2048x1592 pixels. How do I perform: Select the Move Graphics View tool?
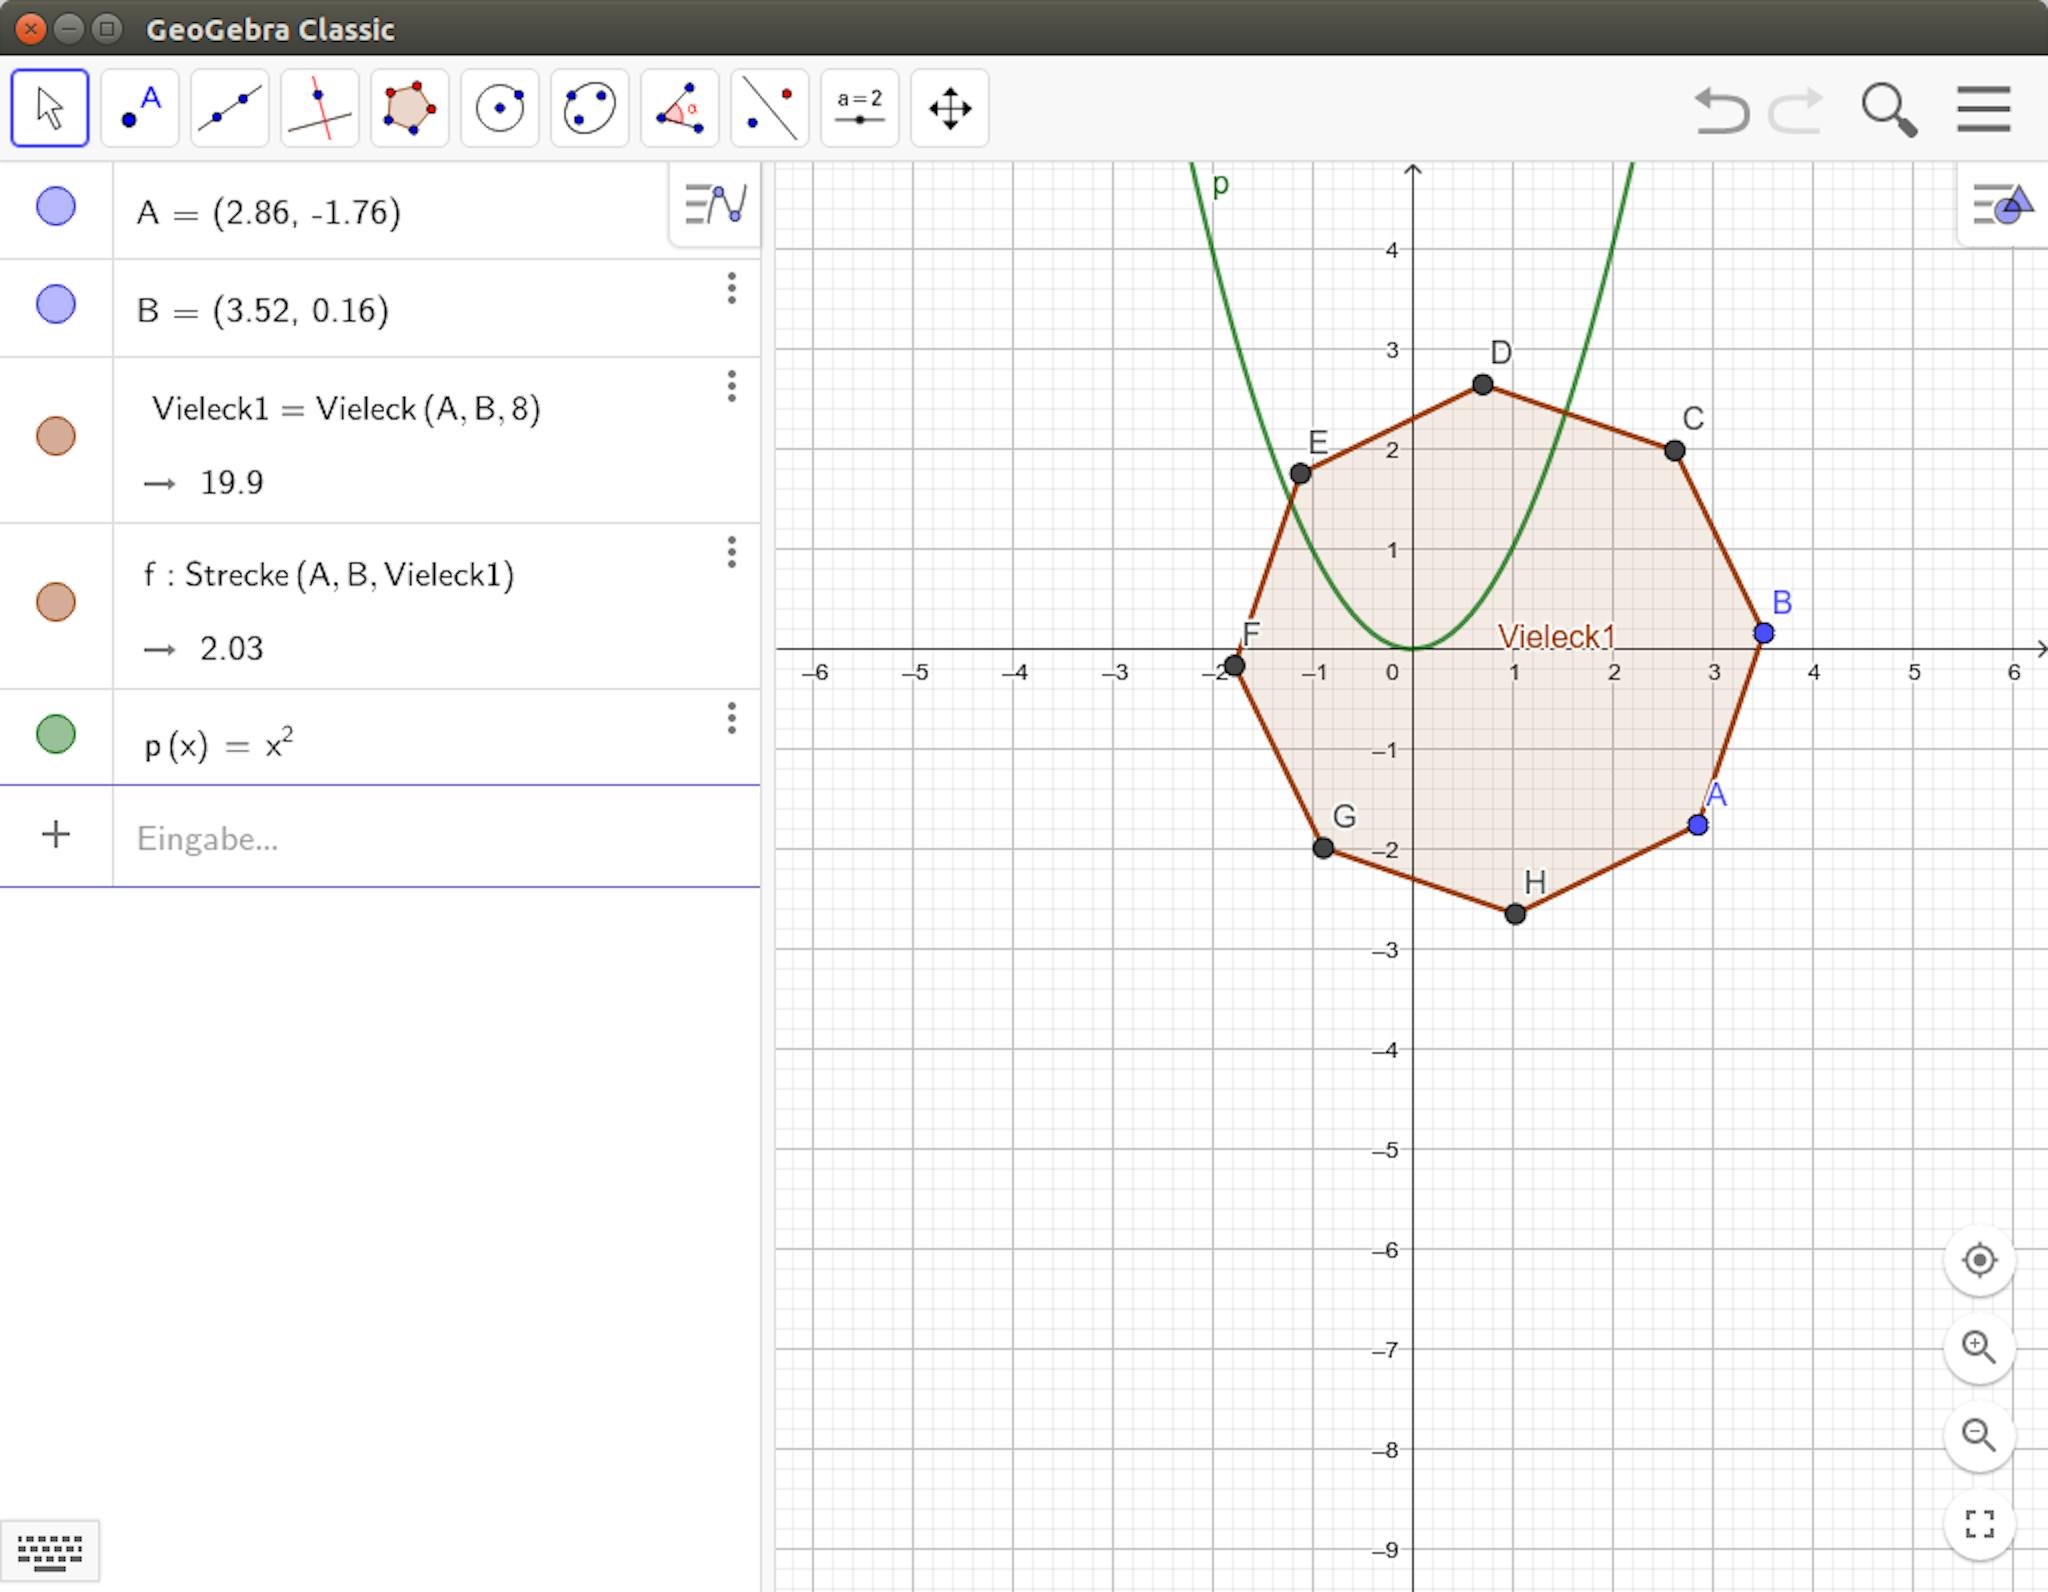pos(950,108)
